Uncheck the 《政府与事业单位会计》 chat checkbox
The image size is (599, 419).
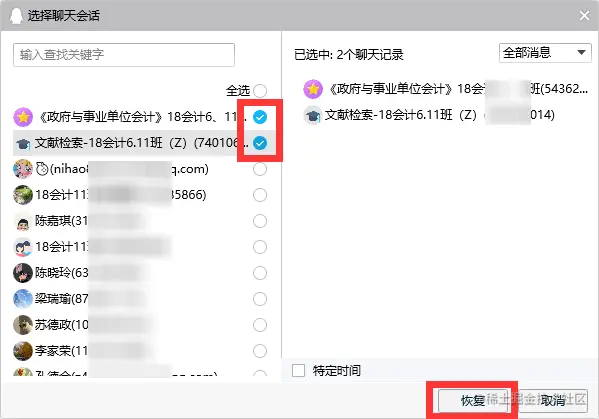coord(260,117)
